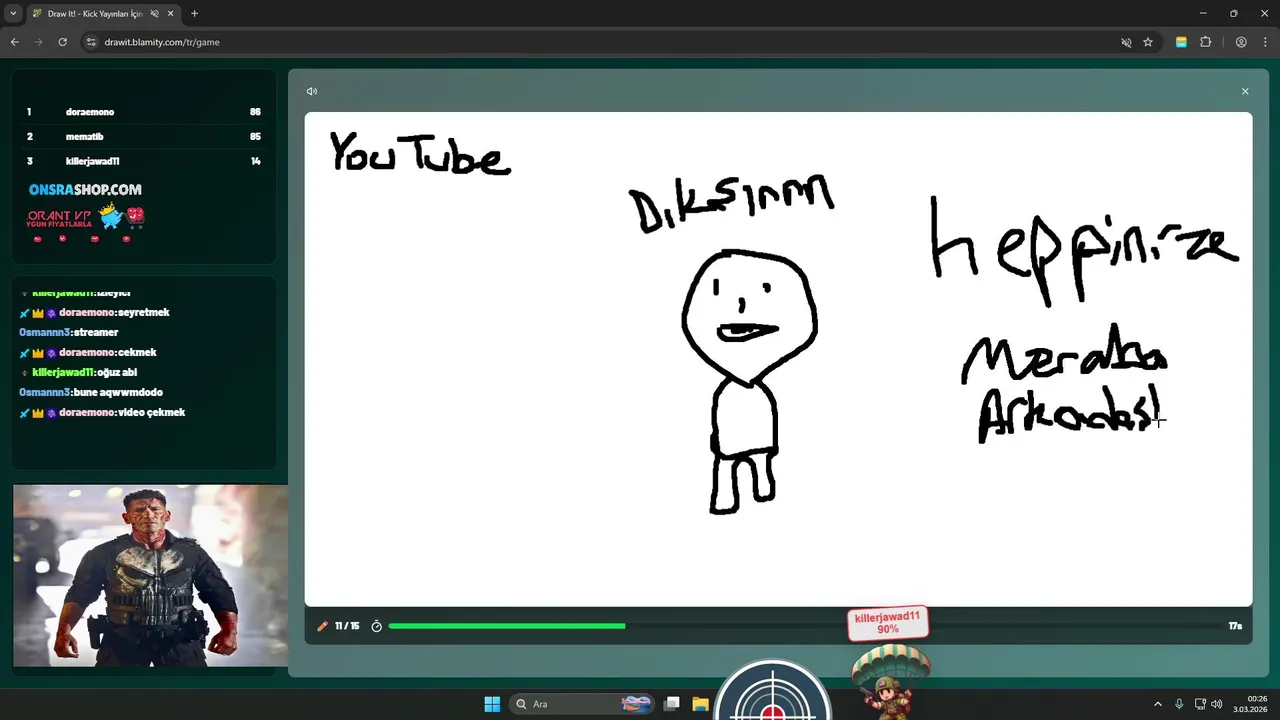The width and height of the screenshot is (1280, 720).
Task: Go back to the previous page
Action: coord(15,42)
